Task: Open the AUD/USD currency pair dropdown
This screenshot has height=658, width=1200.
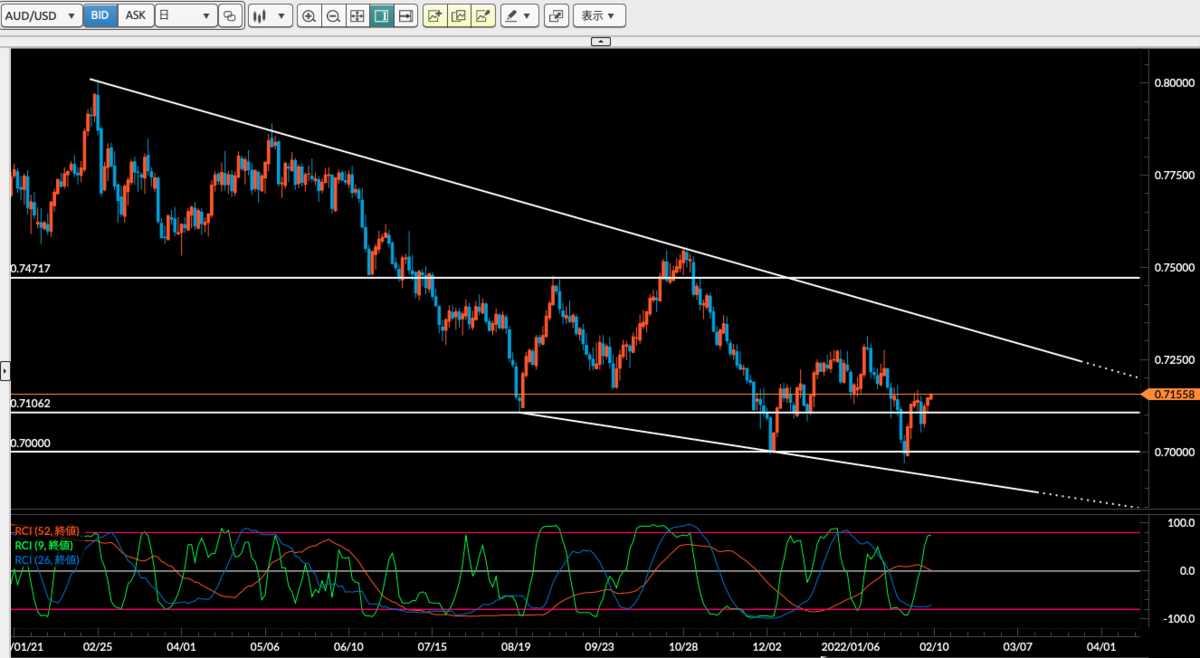Action: click(x=42, y=15)
